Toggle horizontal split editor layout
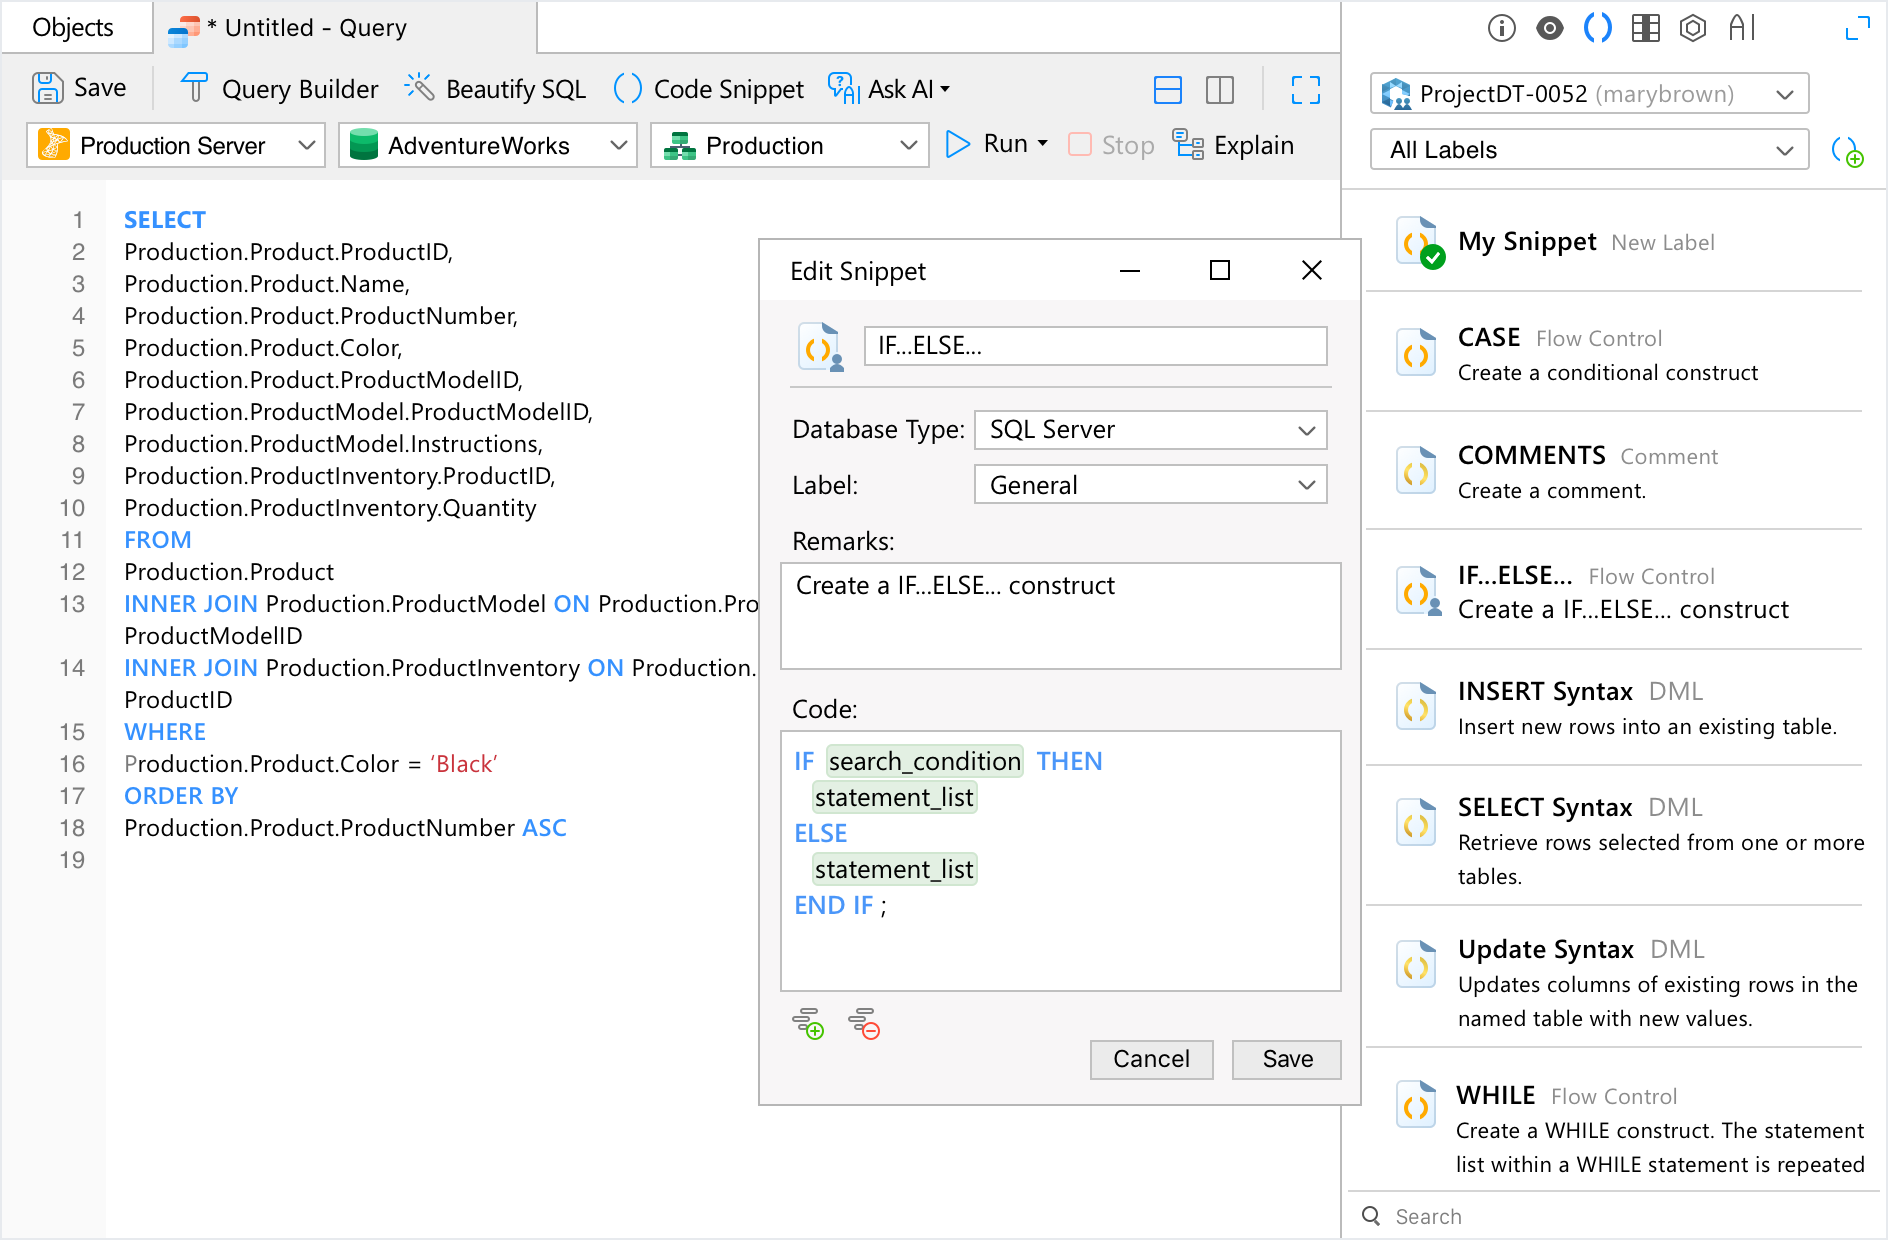The width and height of the screenshot is (1888, 1240). tap(1167, 90)
